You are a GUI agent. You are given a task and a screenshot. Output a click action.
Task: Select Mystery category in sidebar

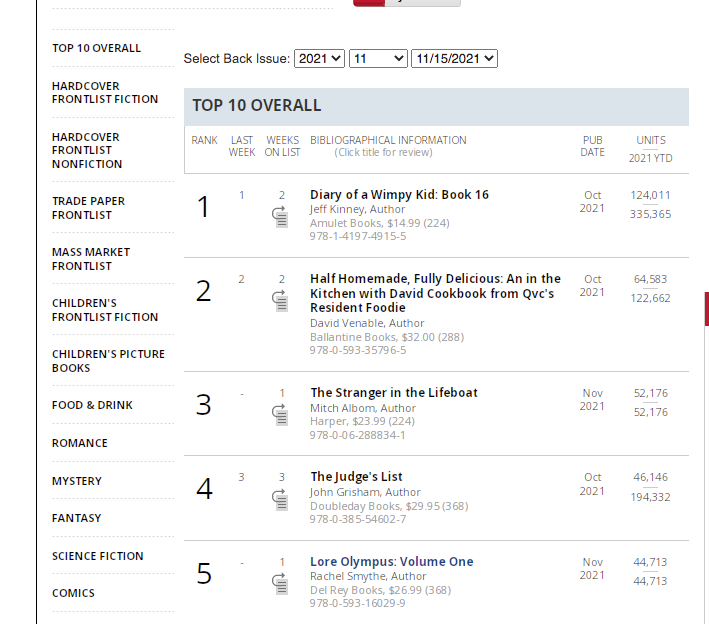coord(77,481)
